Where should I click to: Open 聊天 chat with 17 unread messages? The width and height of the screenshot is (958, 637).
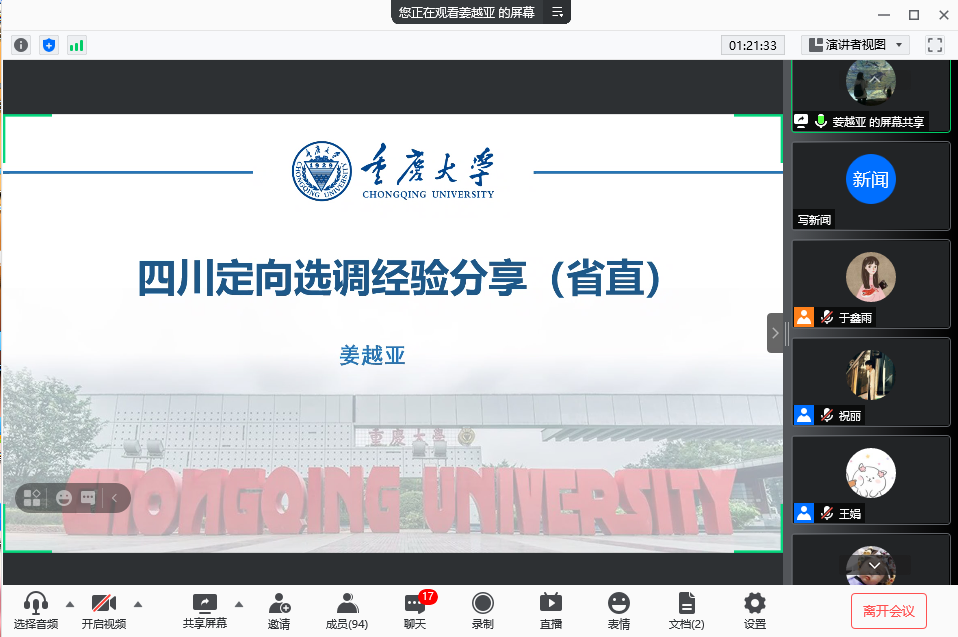(415, 609)
